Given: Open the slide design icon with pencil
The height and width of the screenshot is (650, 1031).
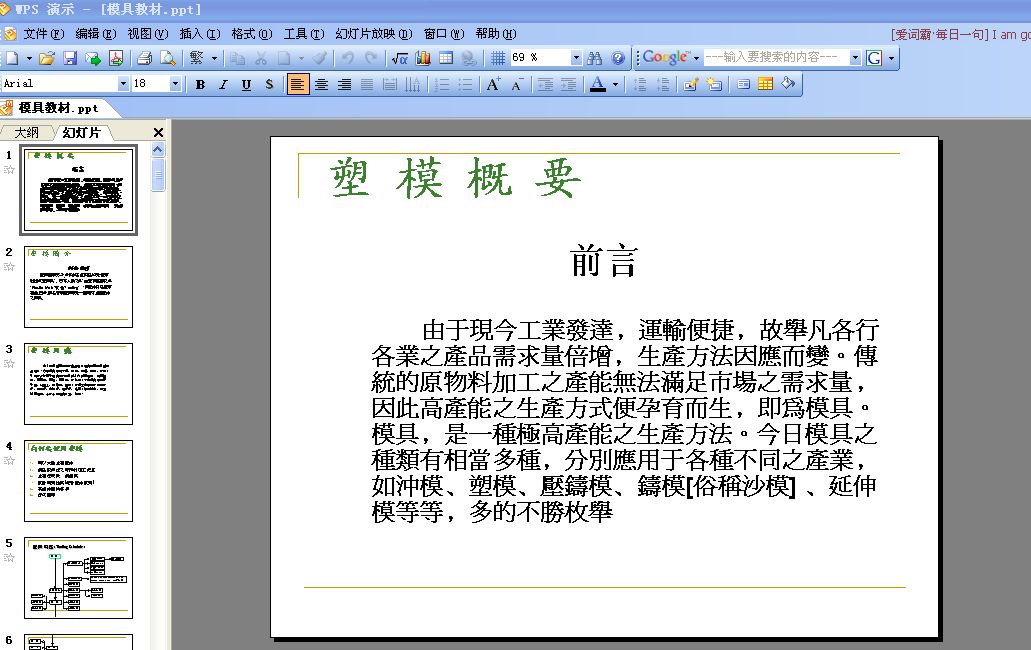Looking at the screenshot, I should (690, 84).
